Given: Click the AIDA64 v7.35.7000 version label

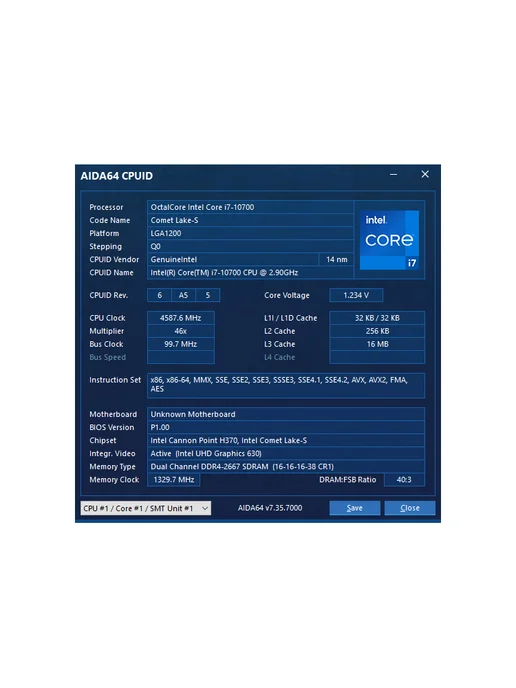Looking at the screenshot, I should tap(270, 508).
